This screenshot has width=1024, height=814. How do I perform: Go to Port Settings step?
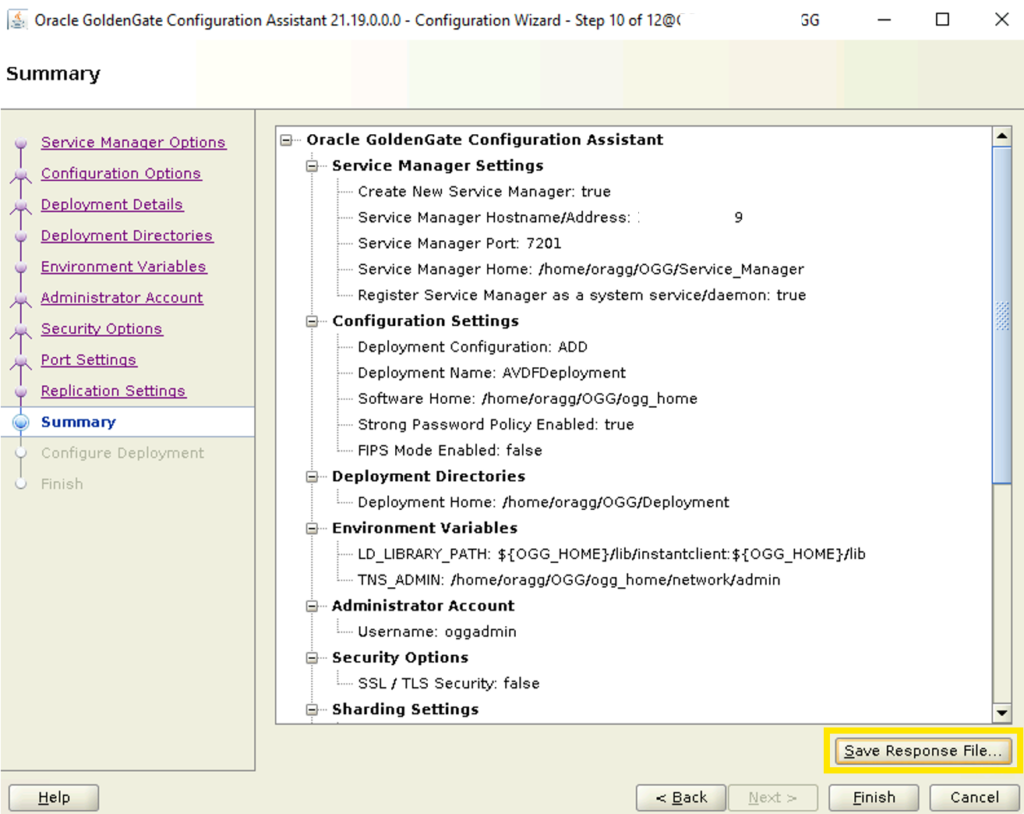click(x=88, y=360)
